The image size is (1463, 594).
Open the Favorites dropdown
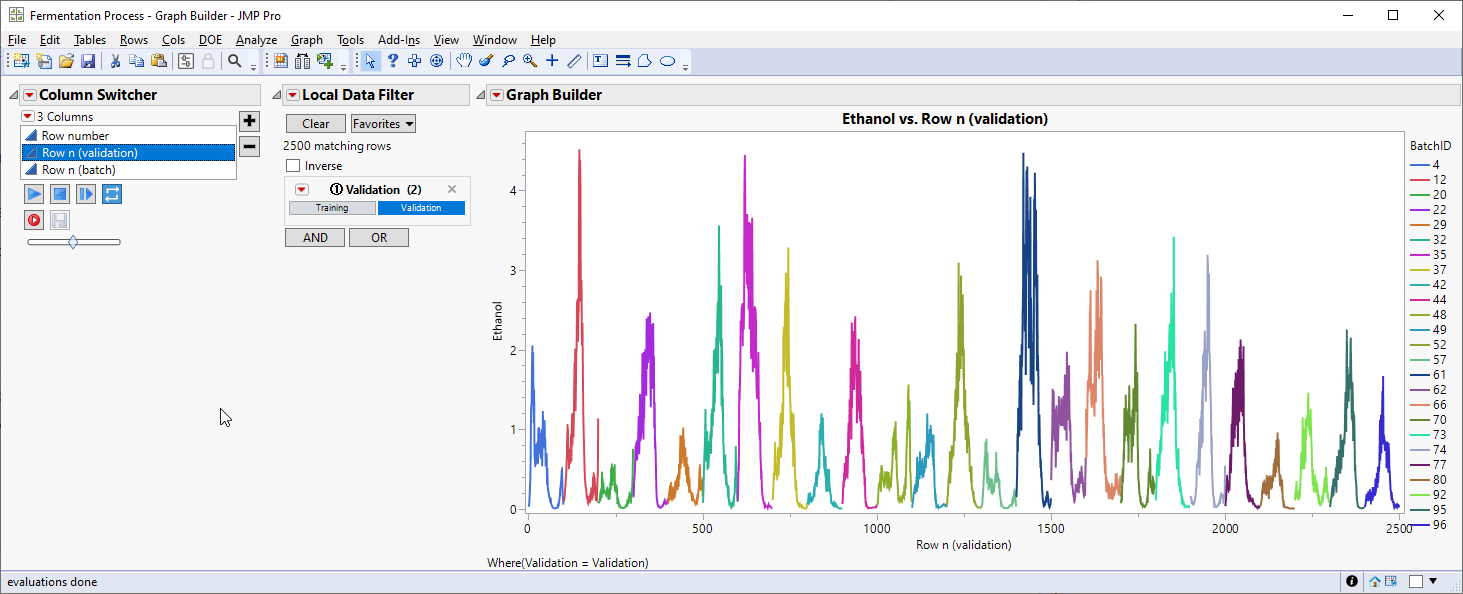click(x=383, y=124)
